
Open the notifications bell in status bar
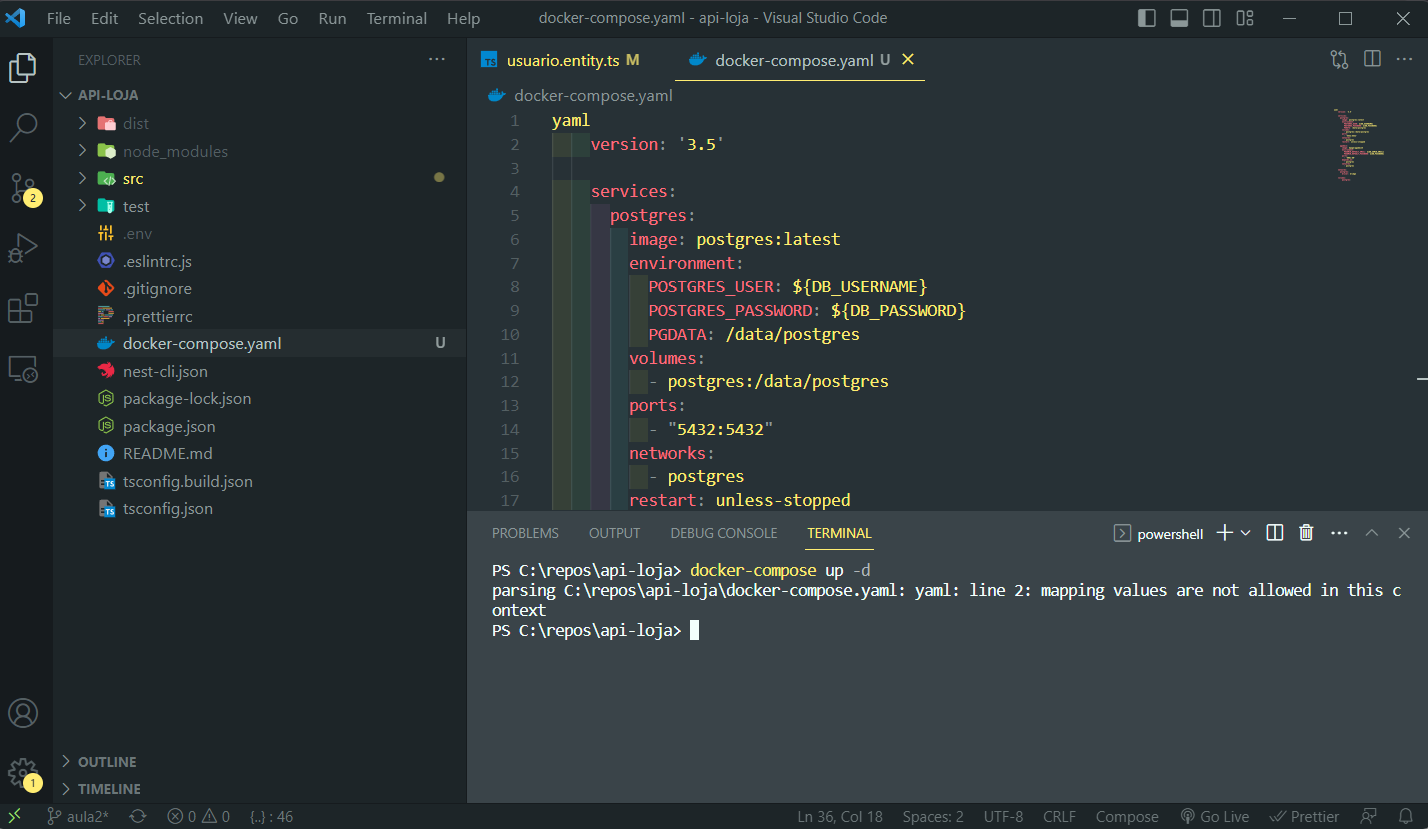[x=1406, y=816]
